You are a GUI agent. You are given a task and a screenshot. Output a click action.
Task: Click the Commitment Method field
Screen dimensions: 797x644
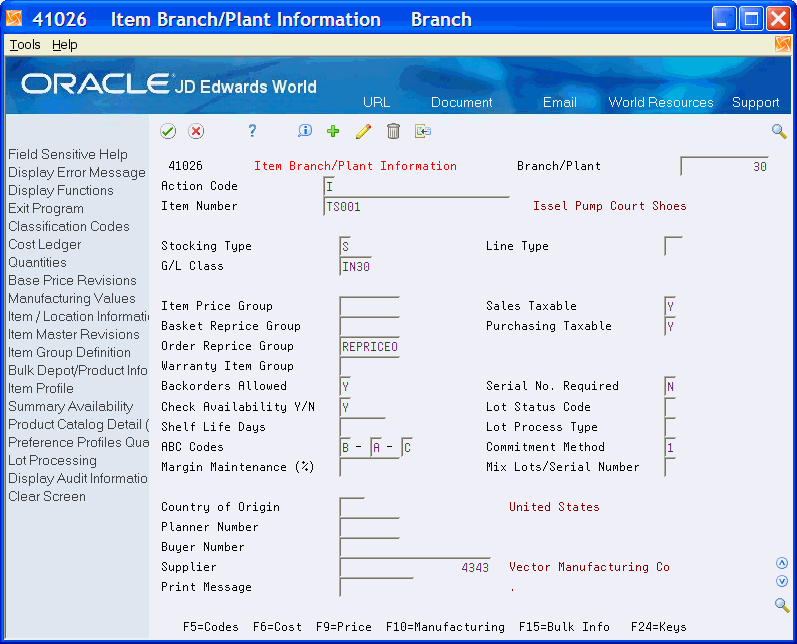[x=670, y=447]
